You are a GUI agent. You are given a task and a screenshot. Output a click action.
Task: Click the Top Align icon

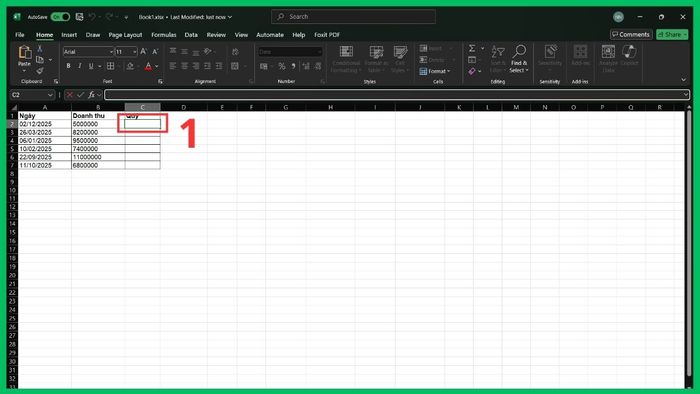pos(173,51)
